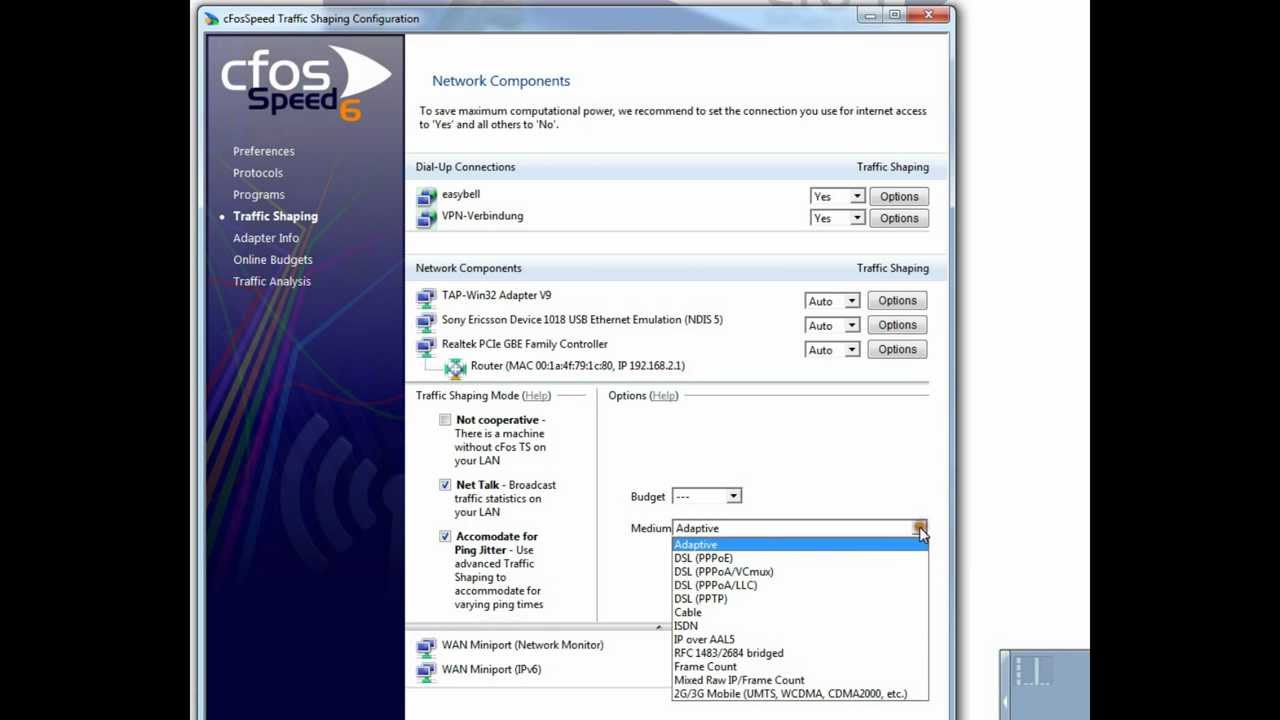This screenshot has width=1280, height=720.
Task: Open Options section Help link
Action: pos(664,396)
